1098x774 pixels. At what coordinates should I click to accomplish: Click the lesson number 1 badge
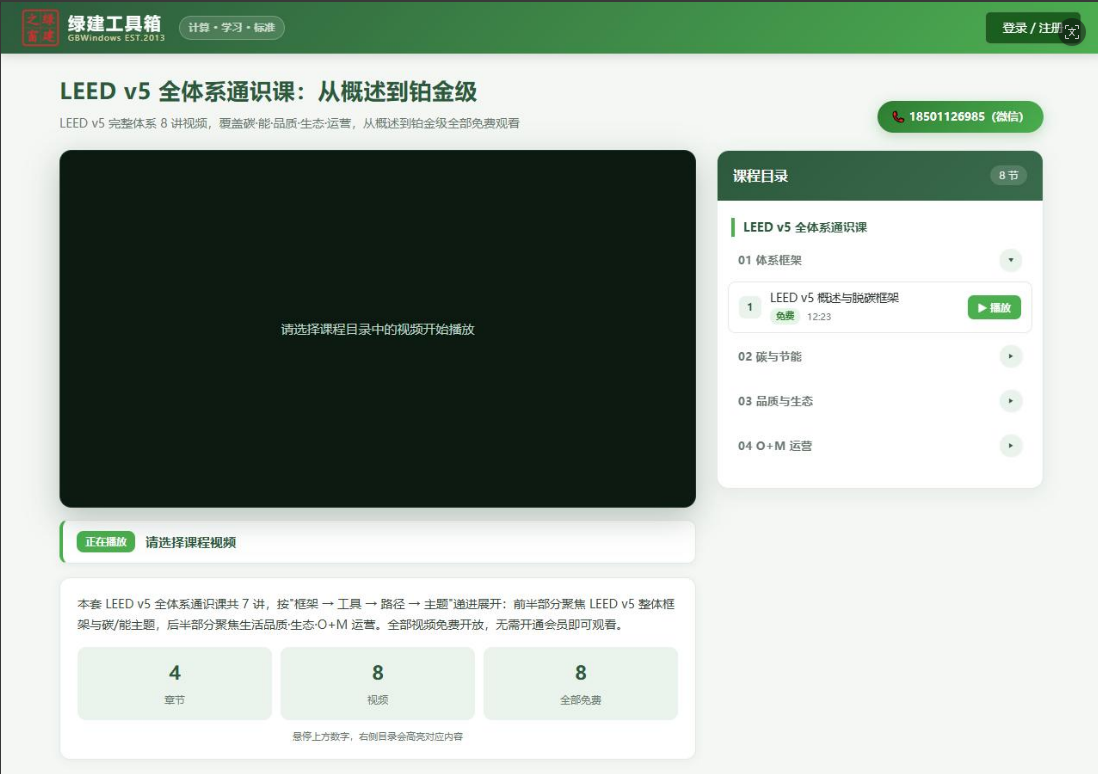(x=750, y=307)
